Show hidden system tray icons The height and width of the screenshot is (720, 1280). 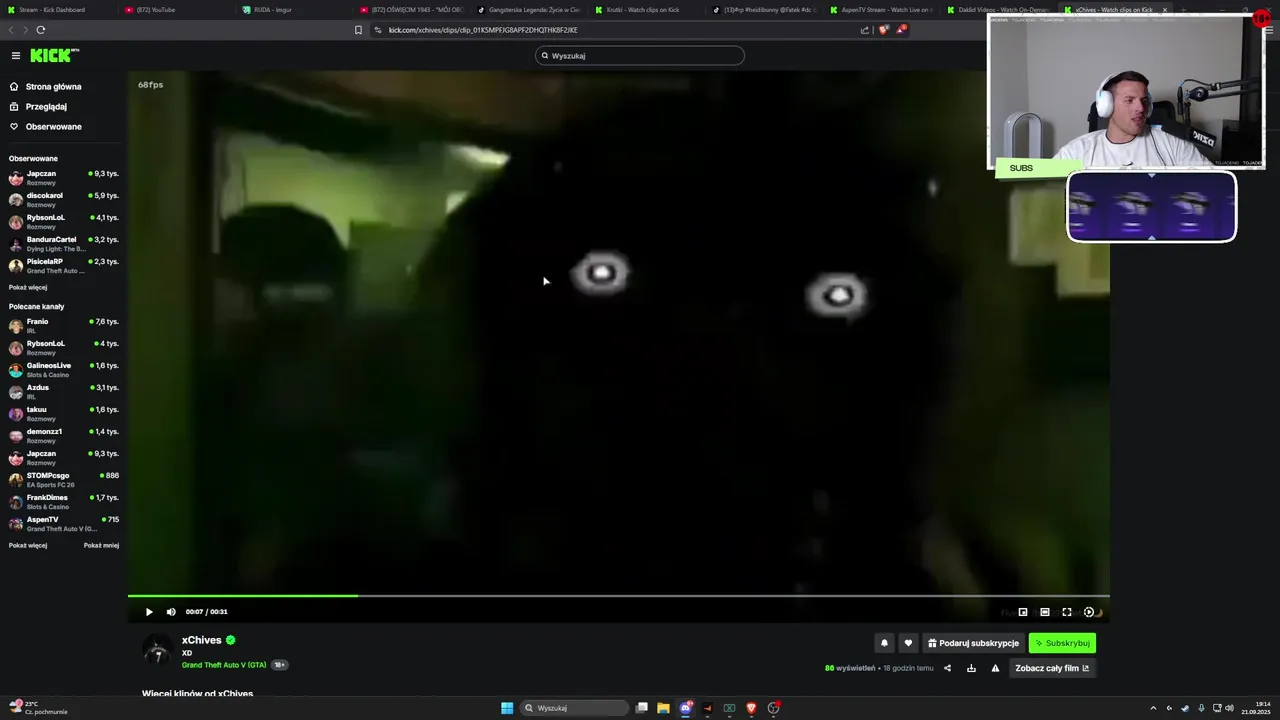(x=1153, y=708)
